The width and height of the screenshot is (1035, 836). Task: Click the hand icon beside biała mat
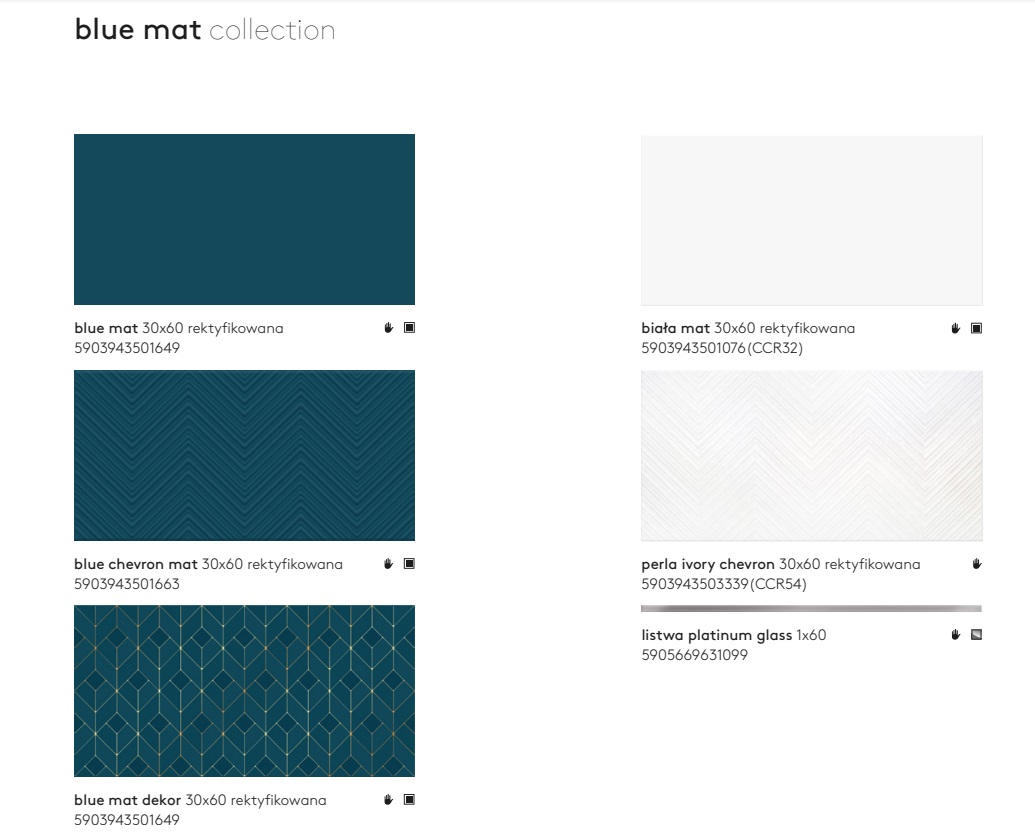click(956, 328)
